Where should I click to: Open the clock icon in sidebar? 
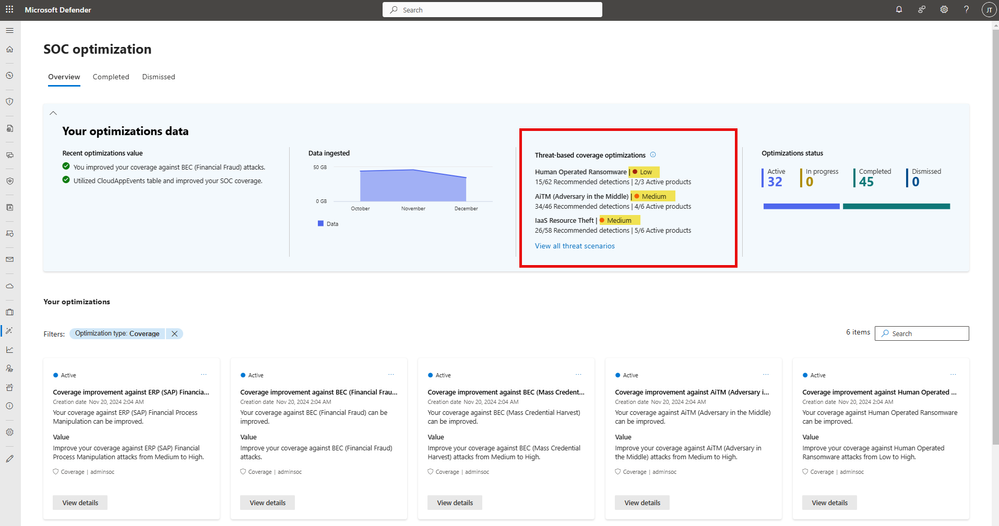pyautogui.click(x=10, y=75)
